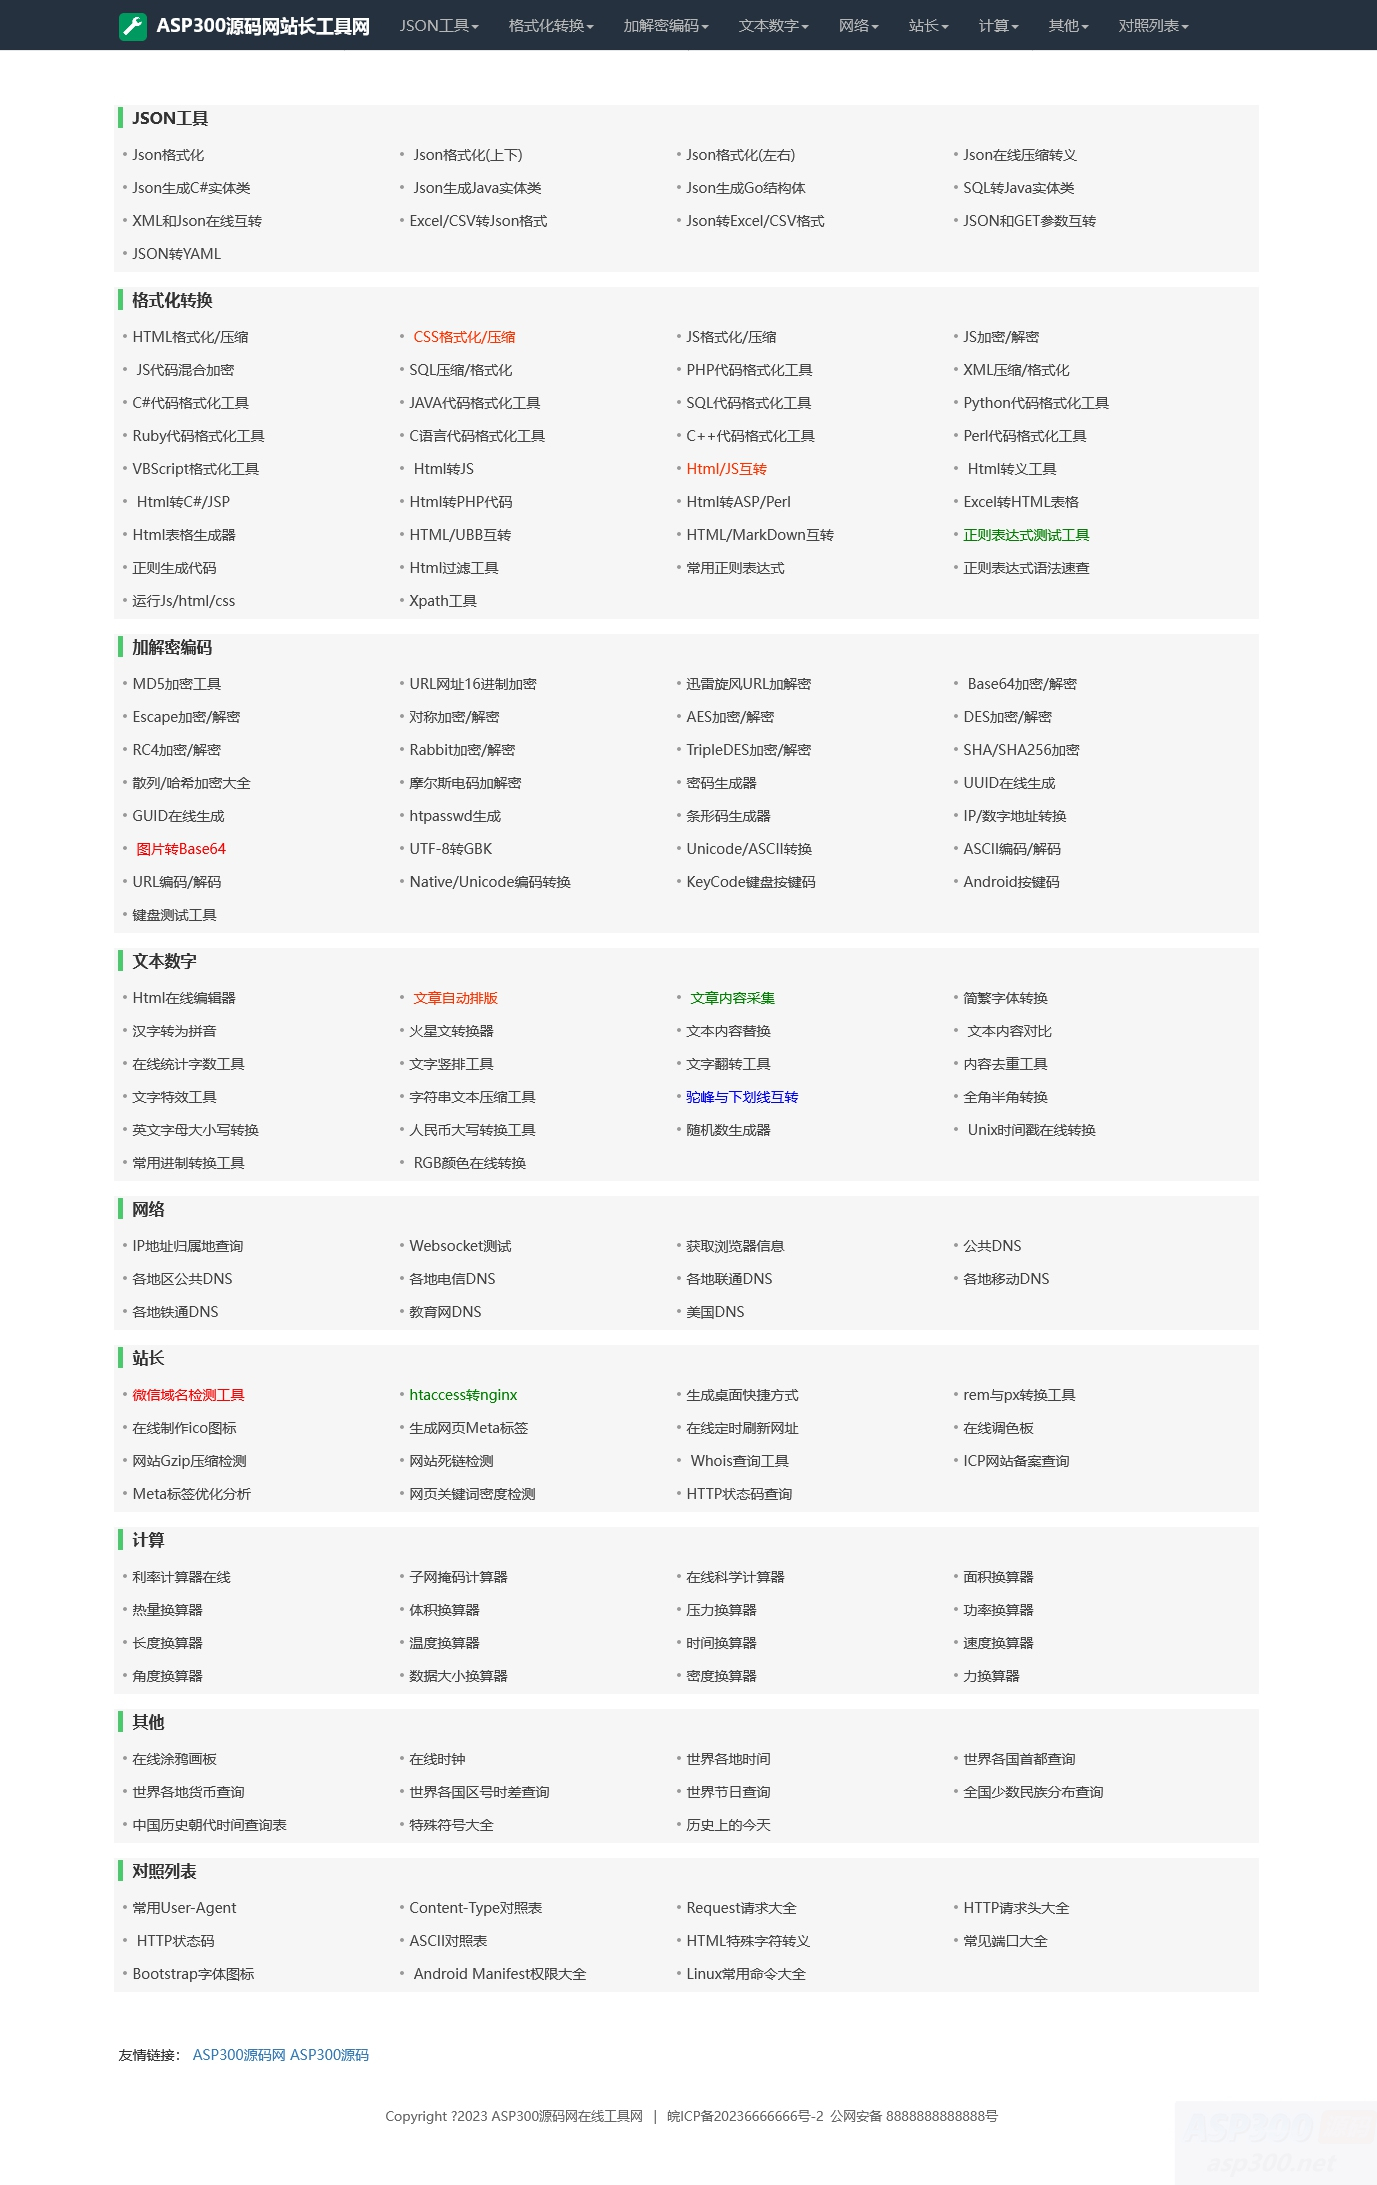Click the 文章内容采集 link

(x=732, y=998)
